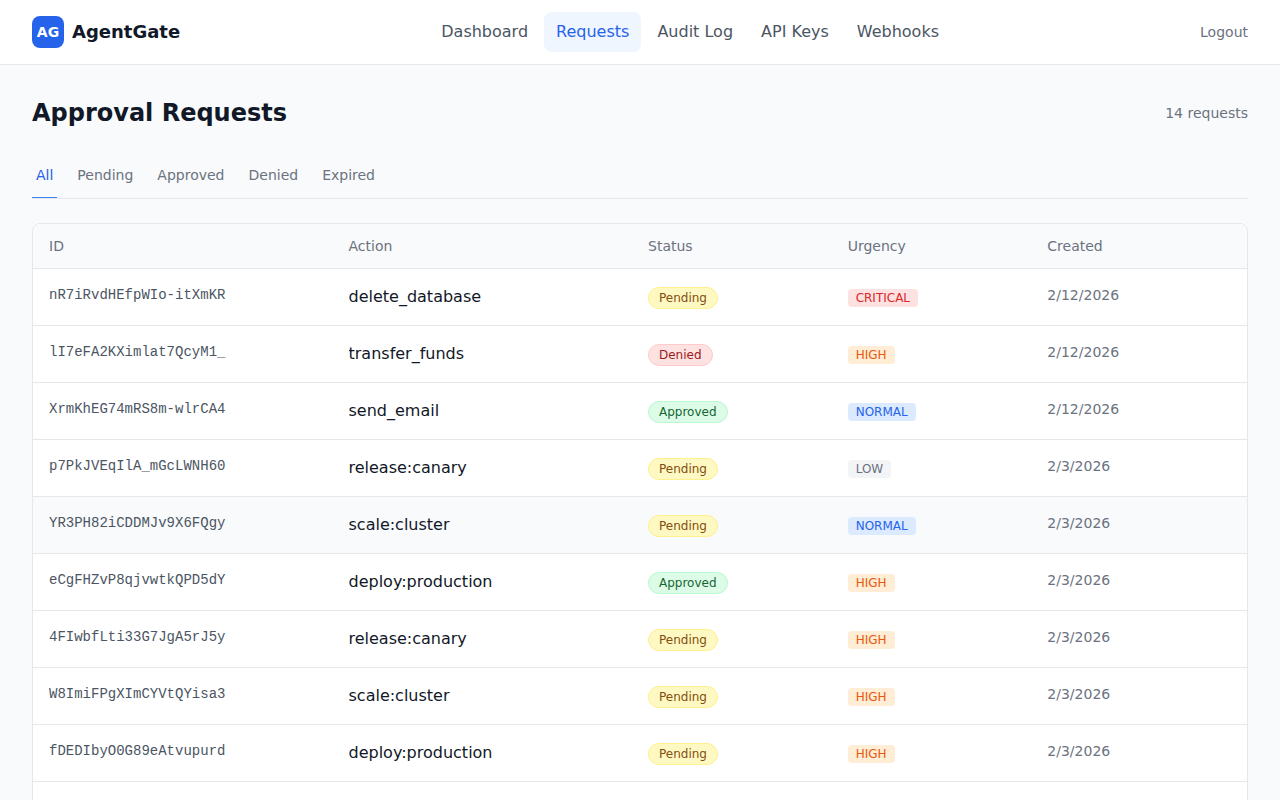Image resolution: width=1280 pixels, height=800 pixels.
Task: Open the Webhooks section
Action: pyautogui.click(x=898, y=32)
